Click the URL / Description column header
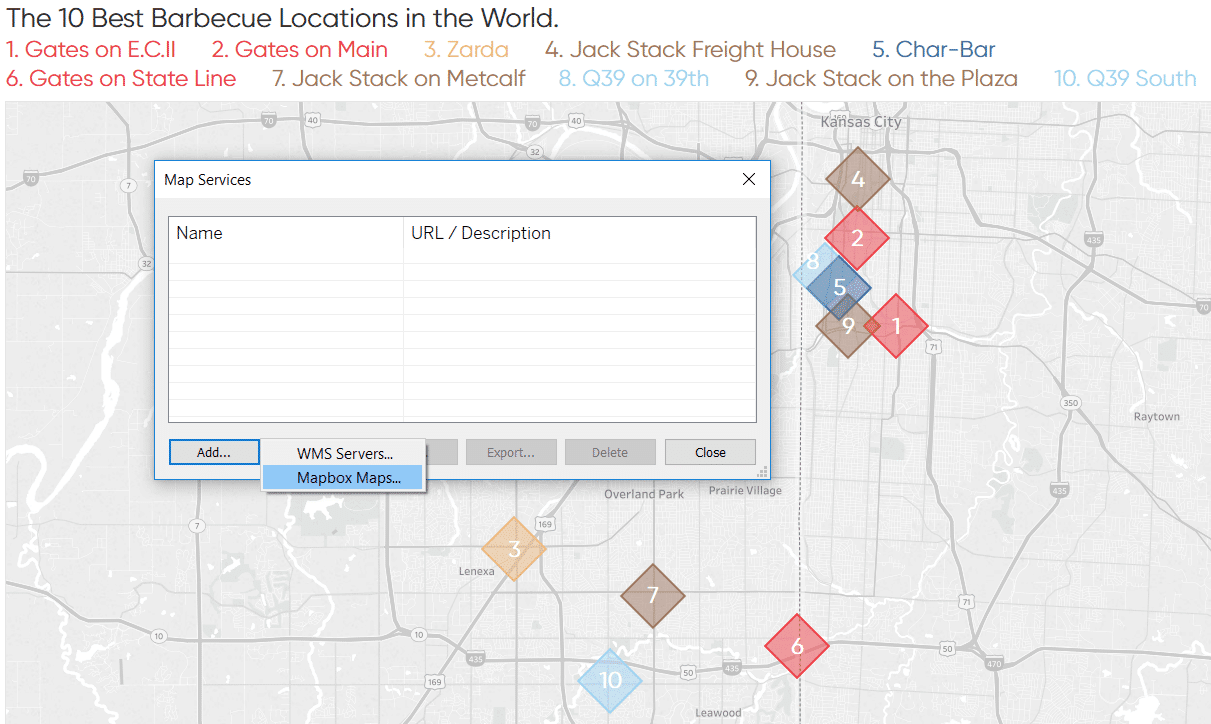The height and width of the screenshot is (724, 1211). pyautogui.click(x=481, y=233)
